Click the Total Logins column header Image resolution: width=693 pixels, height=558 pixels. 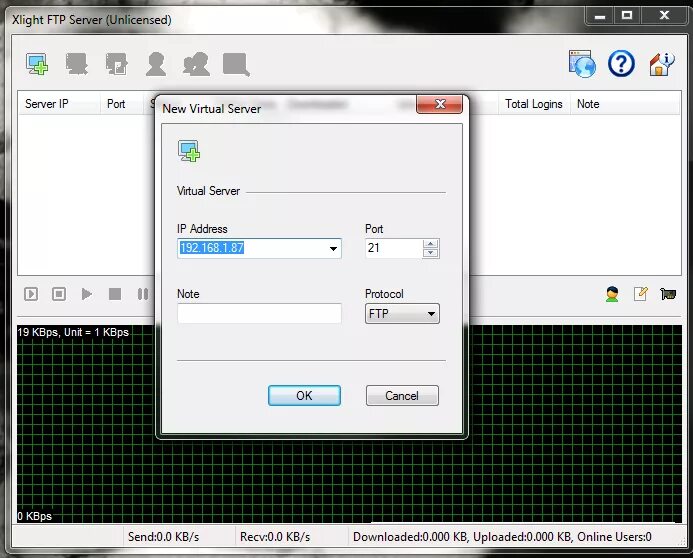tap(534, 104)
